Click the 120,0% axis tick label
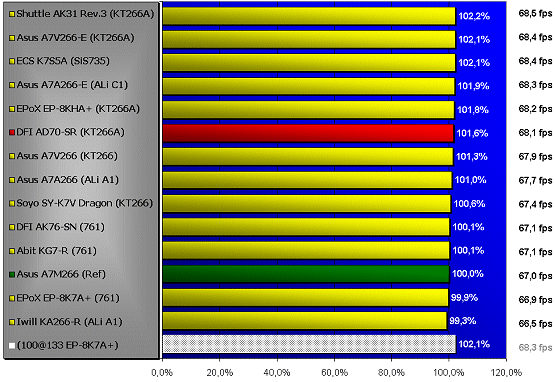This screenshot has width=555, height=382. 507,373
